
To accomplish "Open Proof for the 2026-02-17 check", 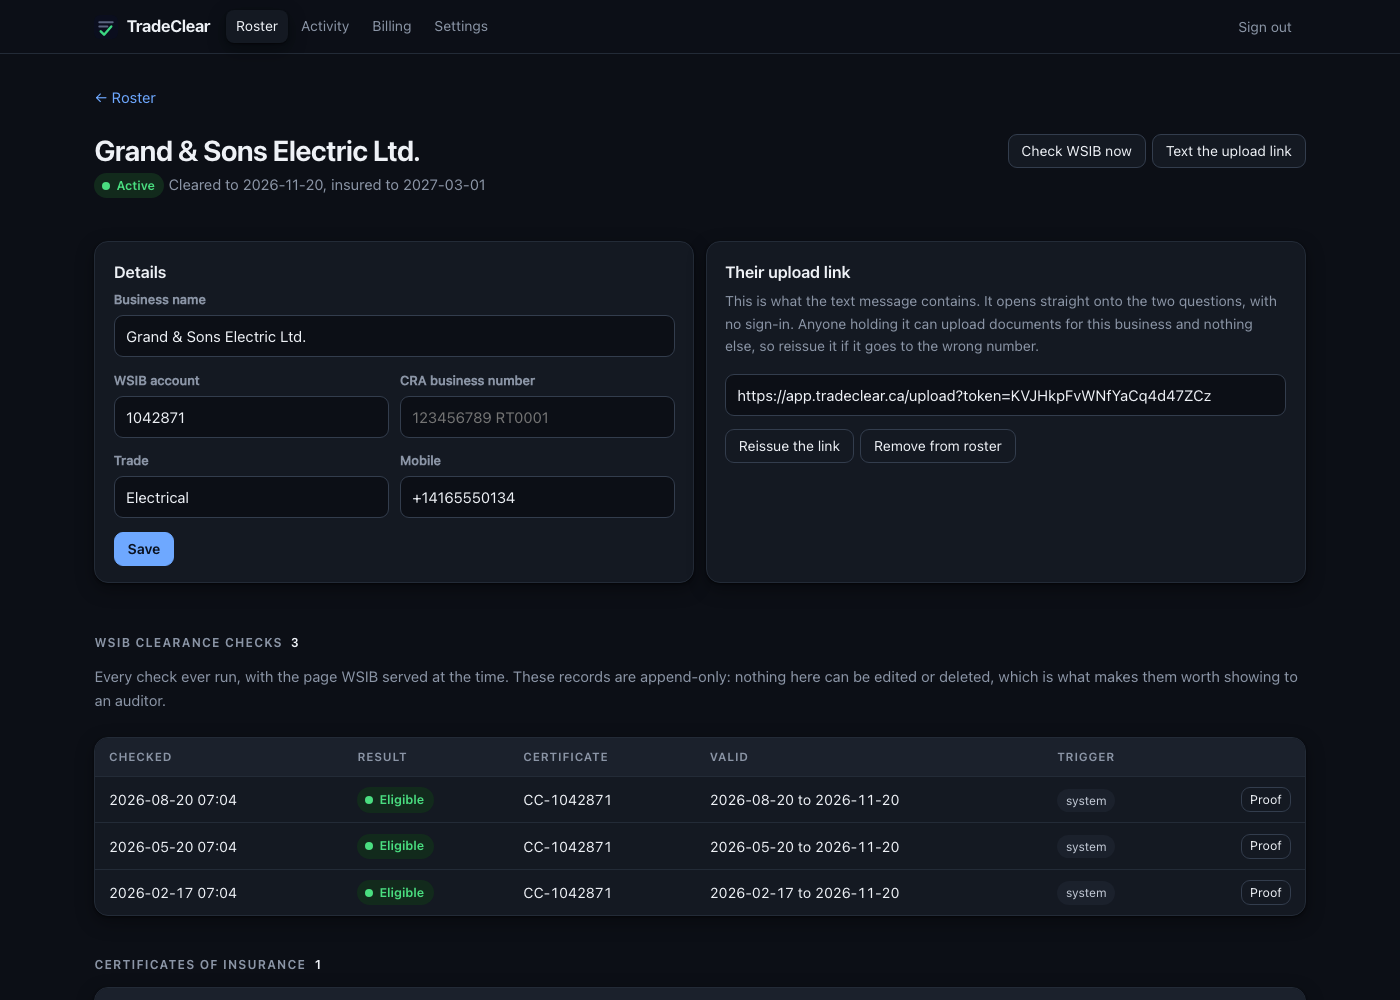I will (x=1265, y=893).
